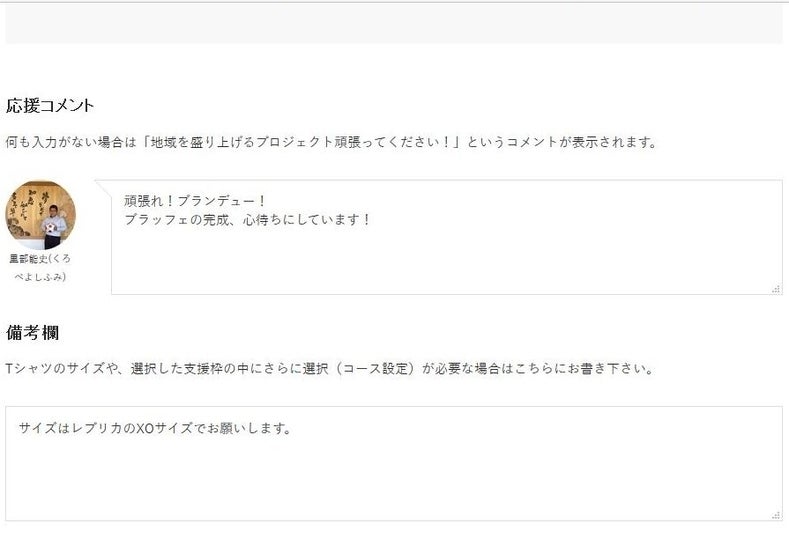Screen dimensions: 789x553
Task: Click the quoted default comment 地域を盛り上げるプロジェクト頑張ってください
Action: [300, 142]
